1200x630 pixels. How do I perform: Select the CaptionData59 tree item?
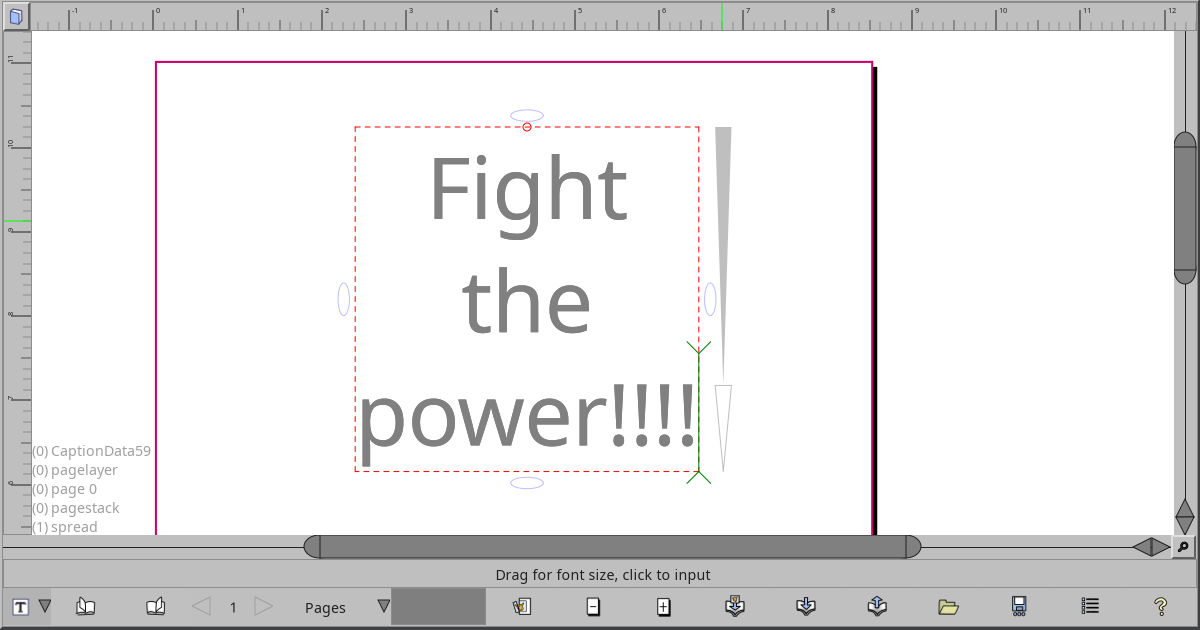tap(91, 451)
